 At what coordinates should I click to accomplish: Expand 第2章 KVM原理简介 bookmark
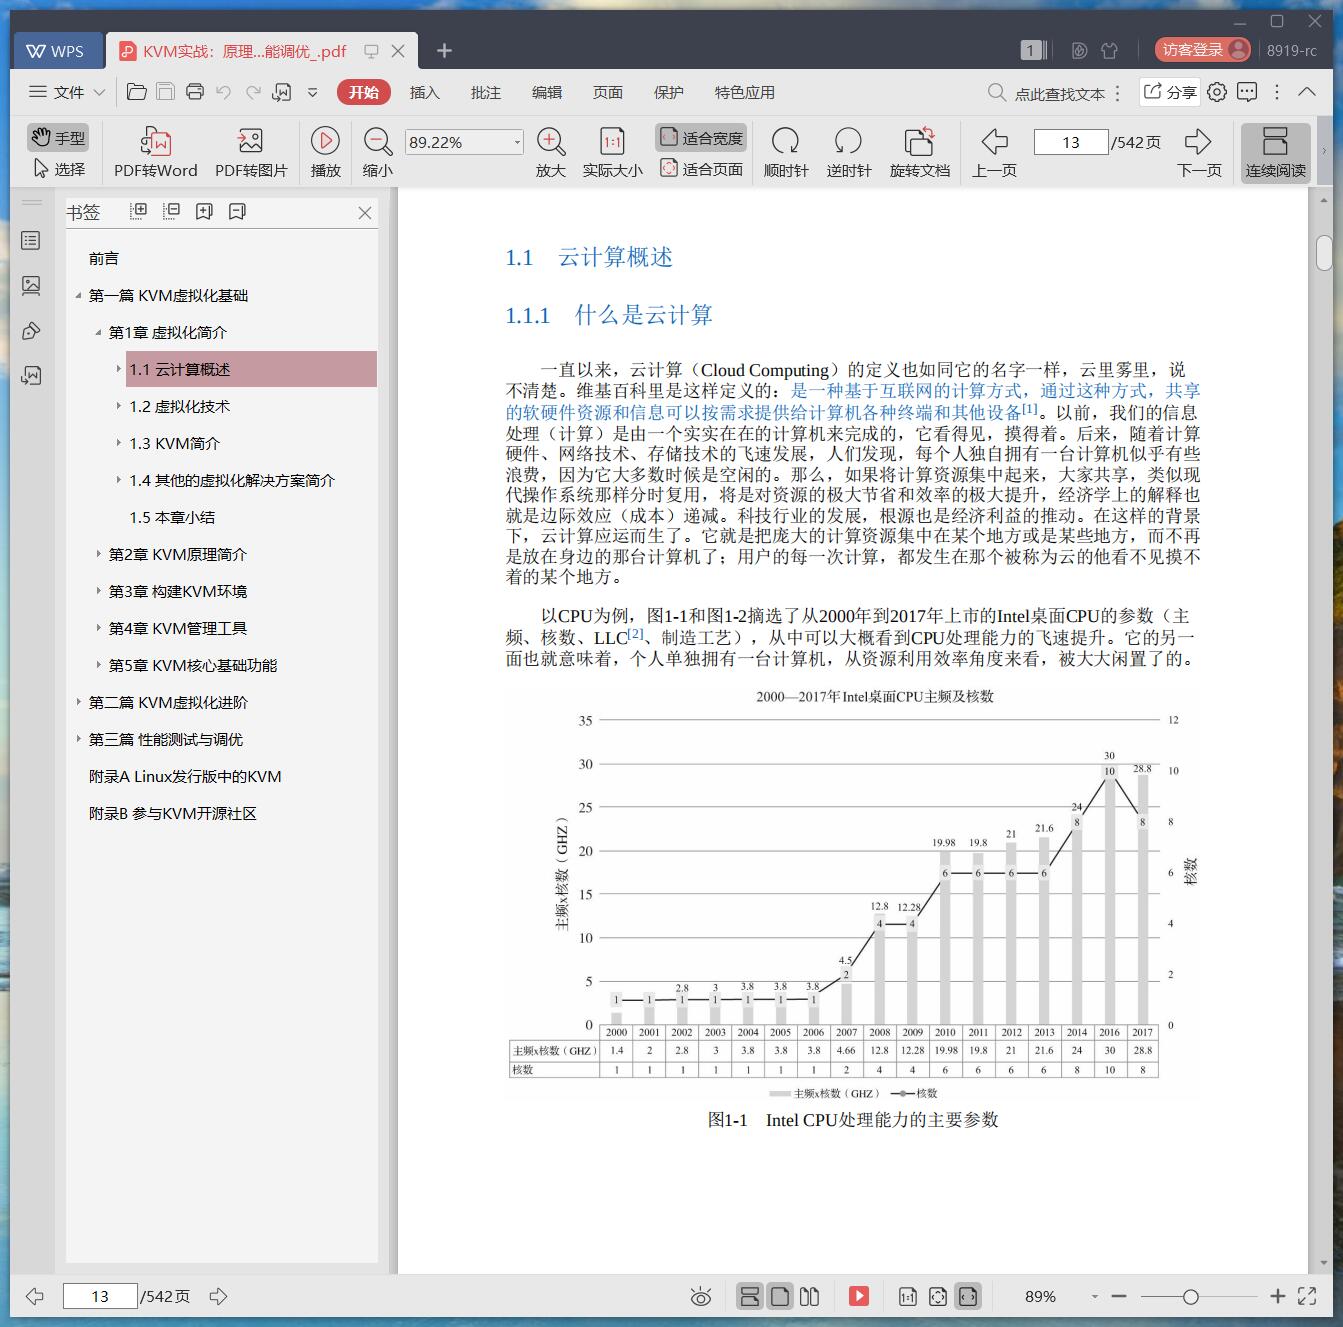point(98,554)
